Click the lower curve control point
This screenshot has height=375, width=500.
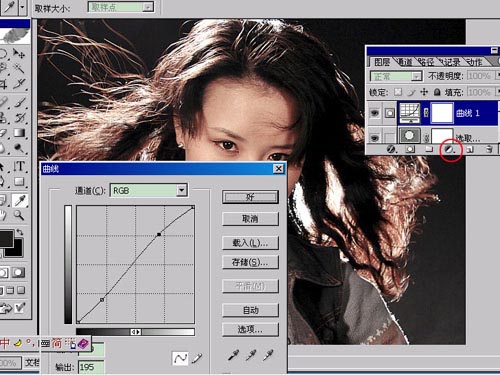click(x=102, y=300)
